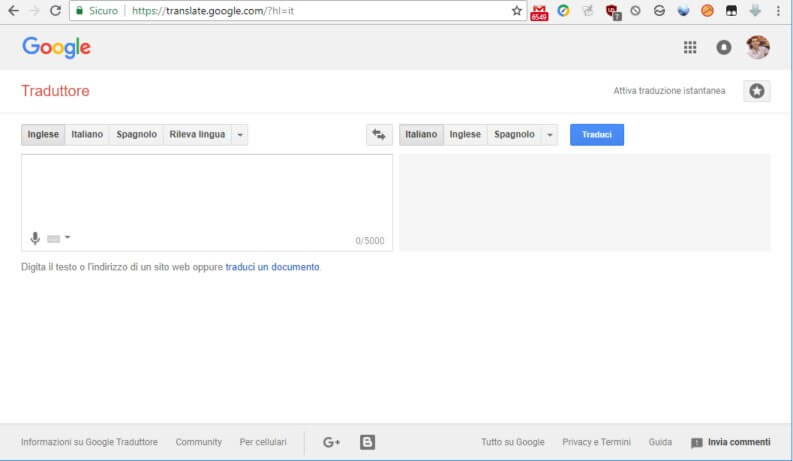The height and width of the screenshot is (461, 793).
Task: Click the browser forward arrow
Action: (34, 11)
